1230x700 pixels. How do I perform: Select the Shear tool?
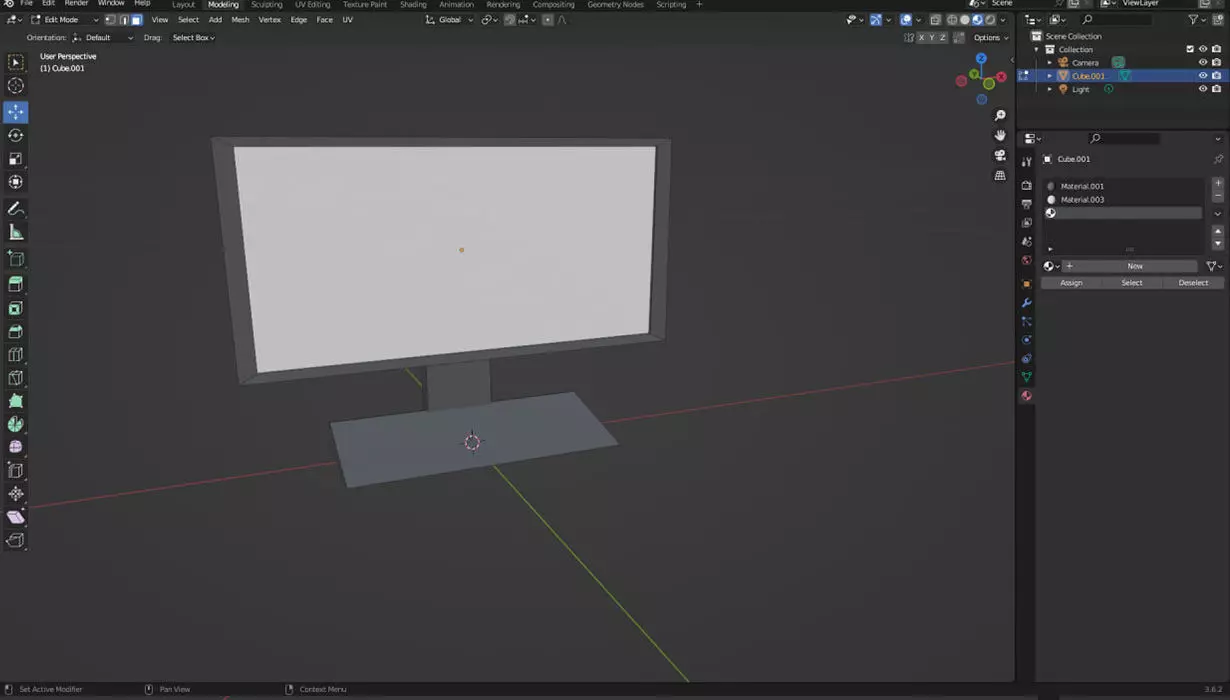16,517
